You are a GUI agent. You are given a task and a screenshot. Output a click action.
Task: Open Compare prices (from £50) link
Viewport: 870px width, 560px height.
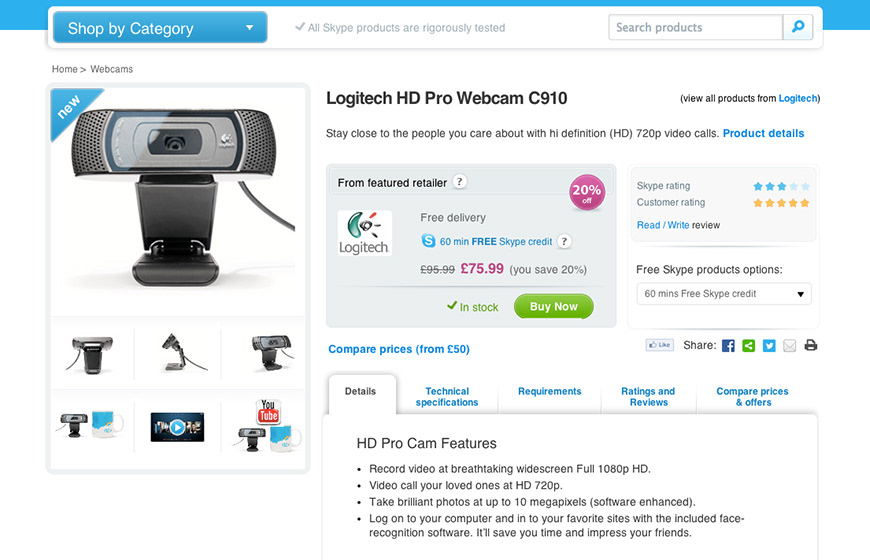[399, 349]
